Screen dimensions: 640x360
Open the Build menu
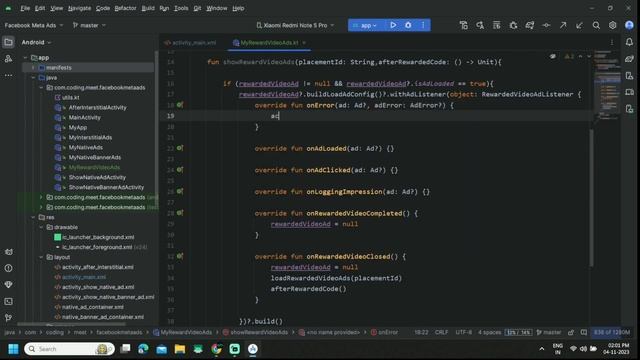[148, 8]
